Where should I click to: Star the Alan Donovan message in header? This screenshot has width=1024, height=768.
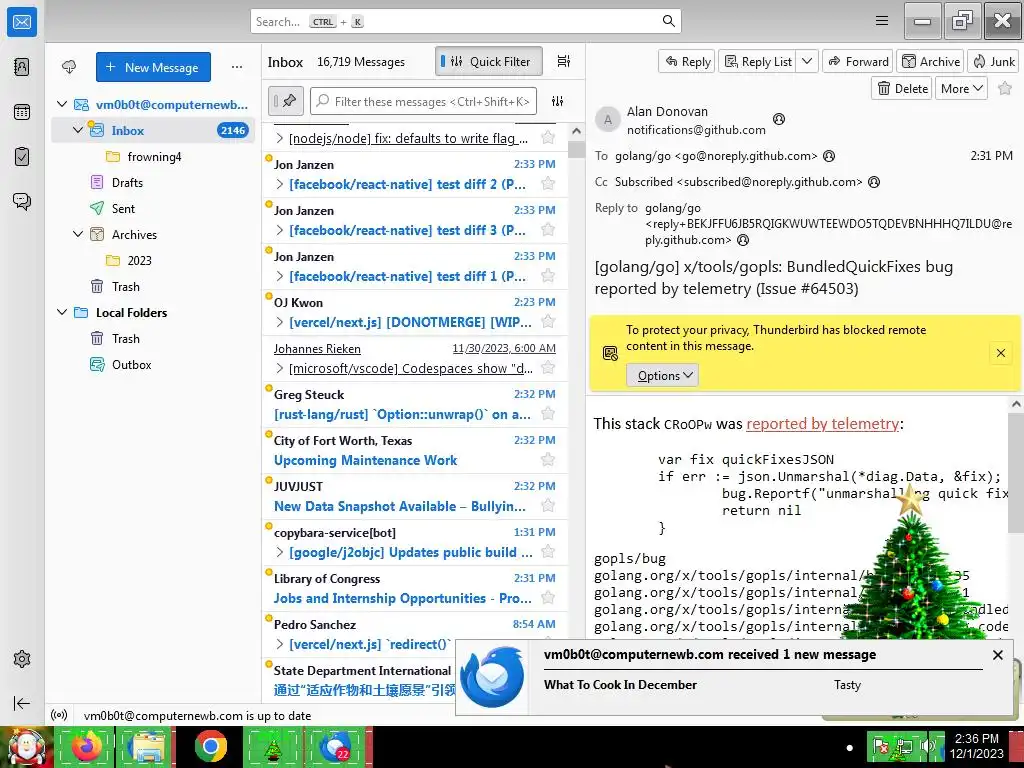tap(1005, 88)
